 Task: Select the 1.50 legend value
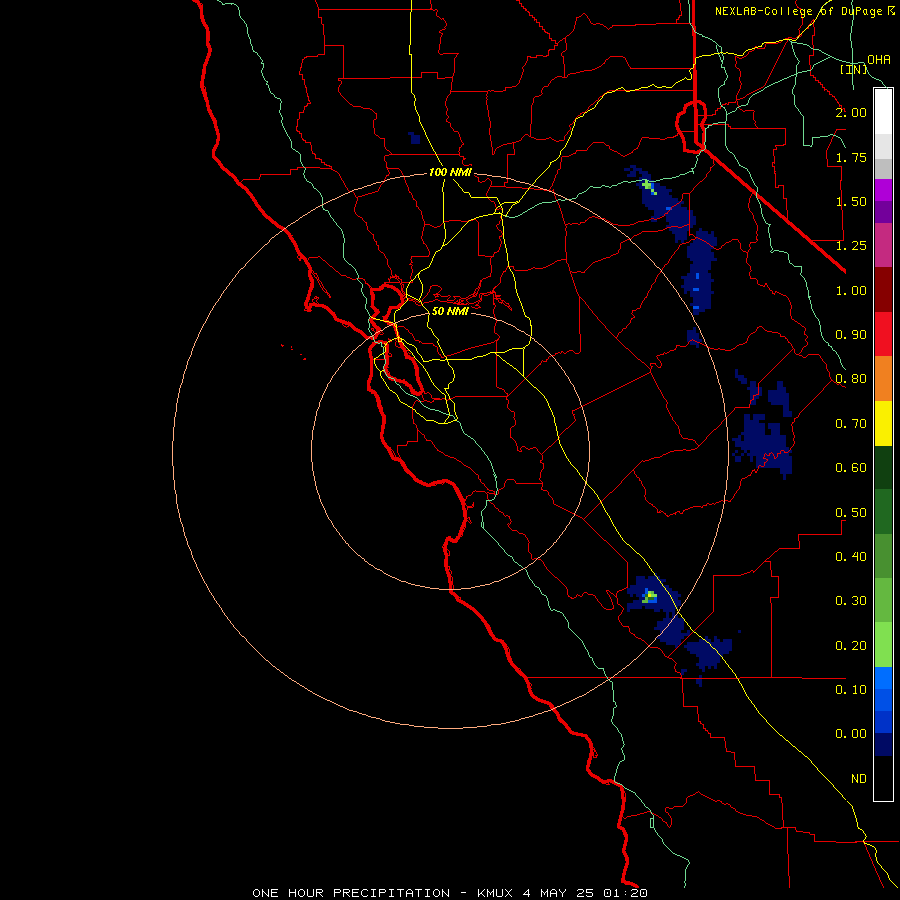(x=851, y=201)
